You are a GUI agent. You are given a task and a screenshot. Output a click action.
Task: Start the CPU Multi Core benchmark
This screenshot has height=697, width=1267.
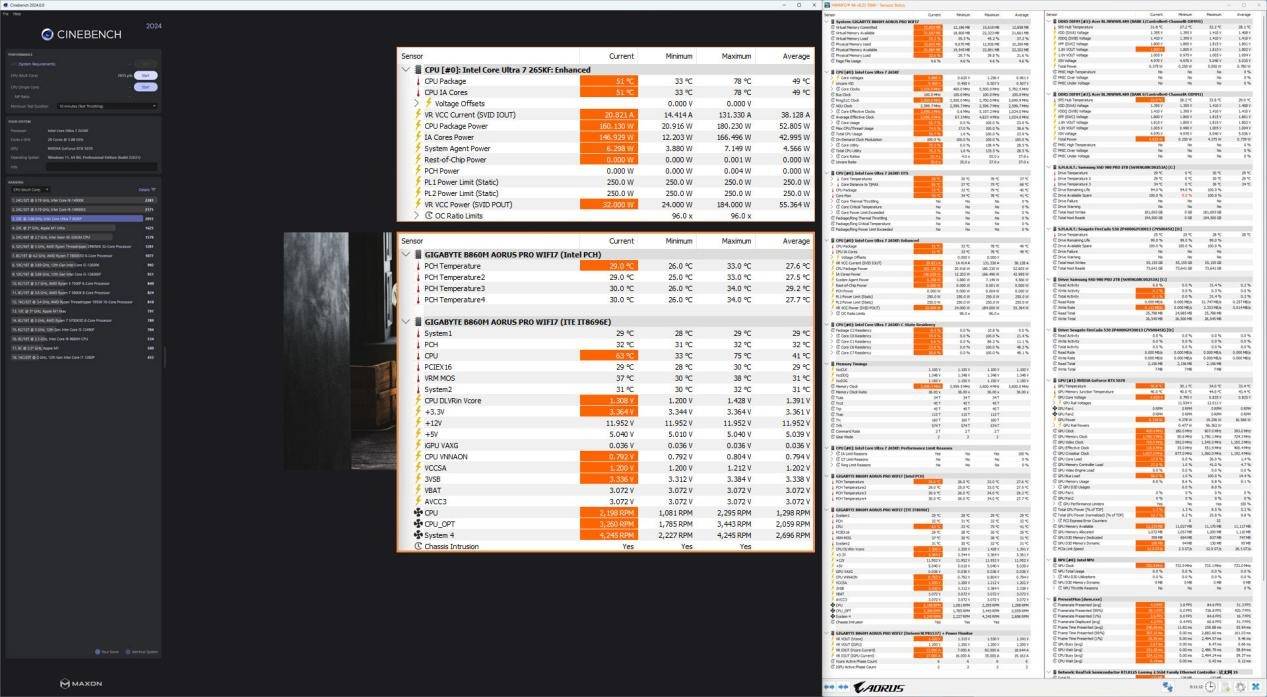145,75
